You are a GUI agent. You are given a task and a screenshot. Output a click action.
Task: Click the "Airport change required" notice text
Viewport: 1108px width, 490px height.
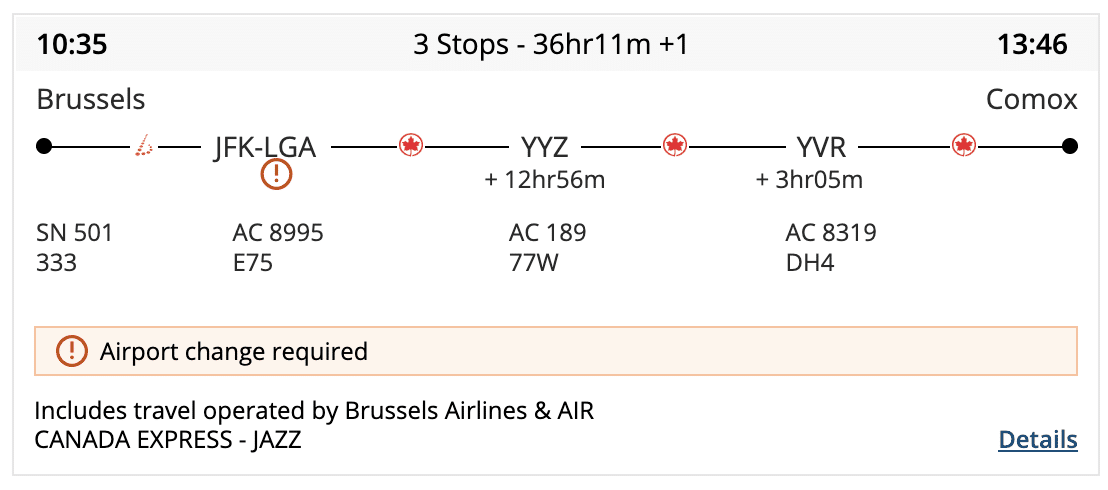coord(234,351)
